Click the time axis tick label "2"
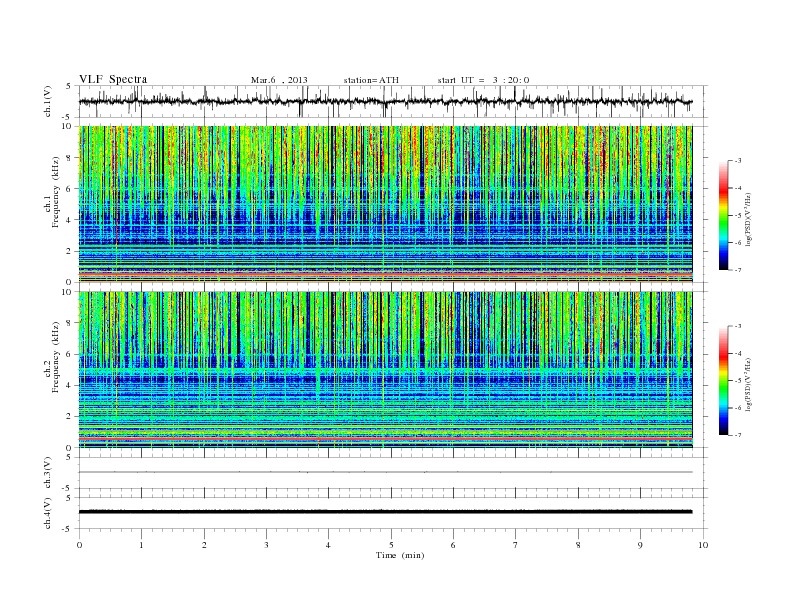Screen dimensions: 792x612 coord(204,545)
